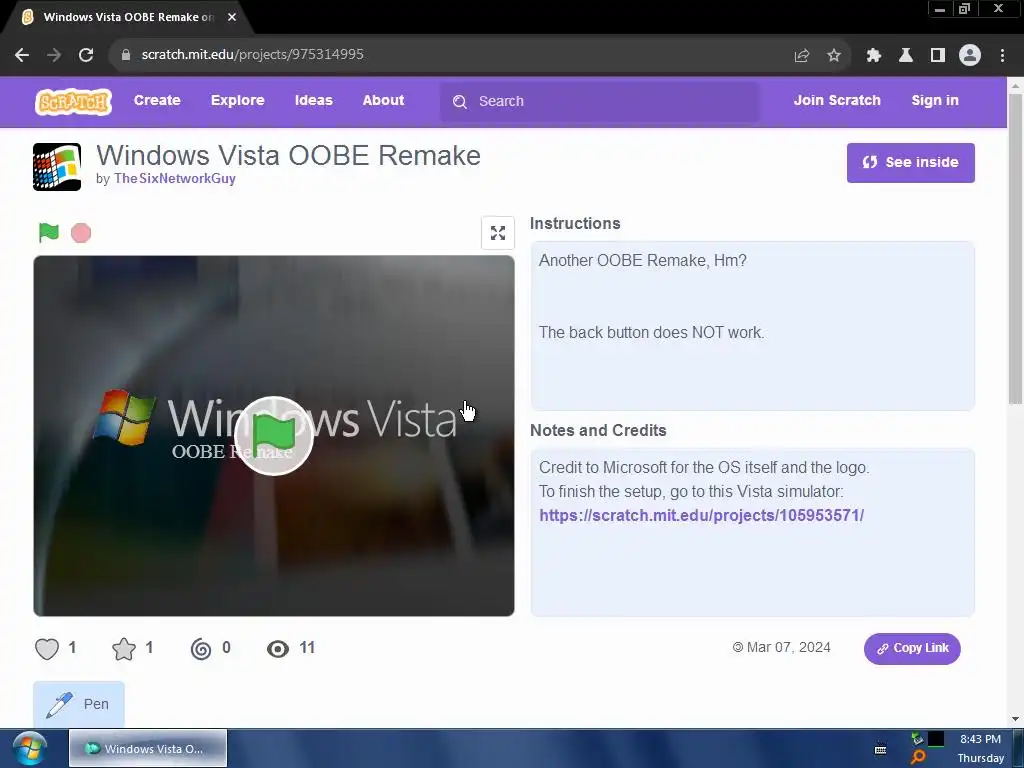The height and width of the screenshot is (768, 1024).
Task: Click the views eye icon
Action: (x=278, y=648)
